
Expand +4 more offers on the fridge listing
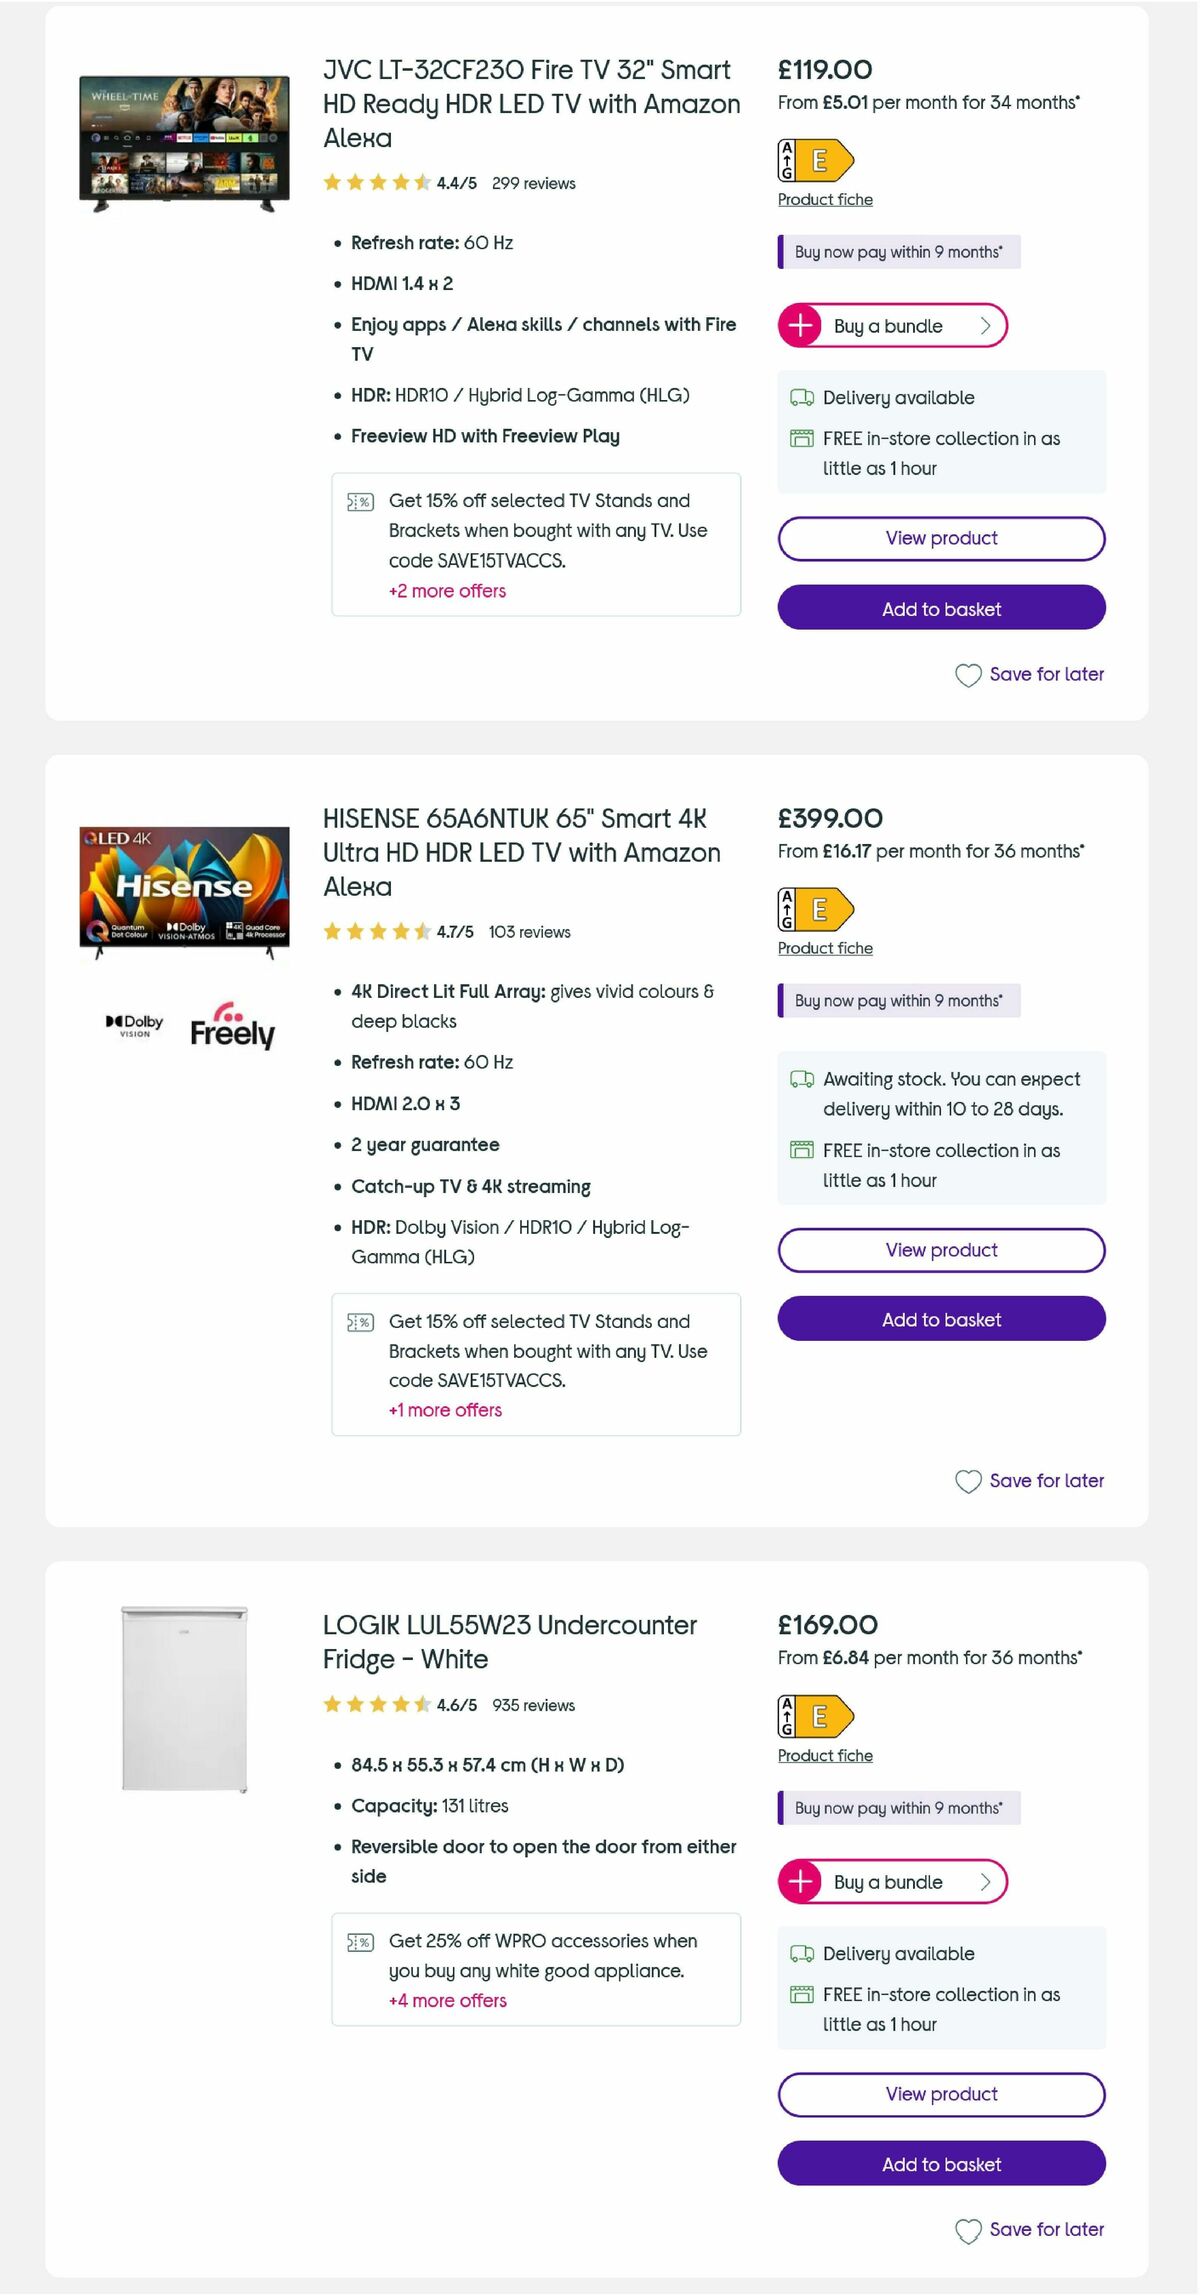[x=447, y=2000]
